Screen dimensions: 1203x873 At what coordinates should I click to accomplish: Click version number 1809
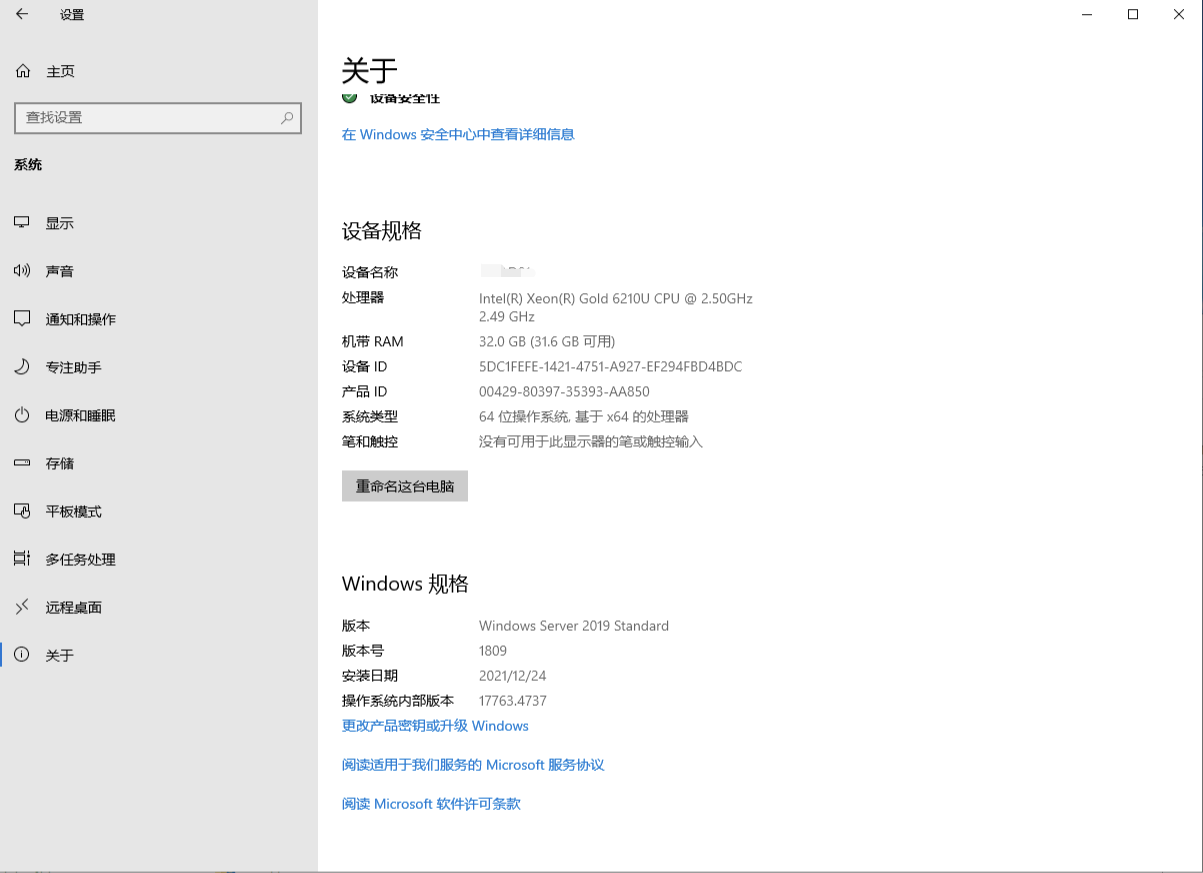tap(493, 651)
